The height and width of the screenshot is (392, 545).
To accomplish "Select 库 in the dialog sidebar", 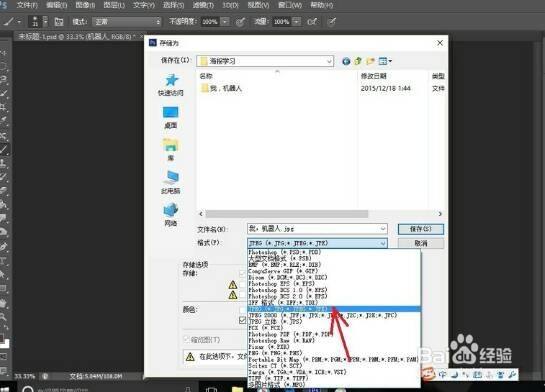I will [170, 149].
